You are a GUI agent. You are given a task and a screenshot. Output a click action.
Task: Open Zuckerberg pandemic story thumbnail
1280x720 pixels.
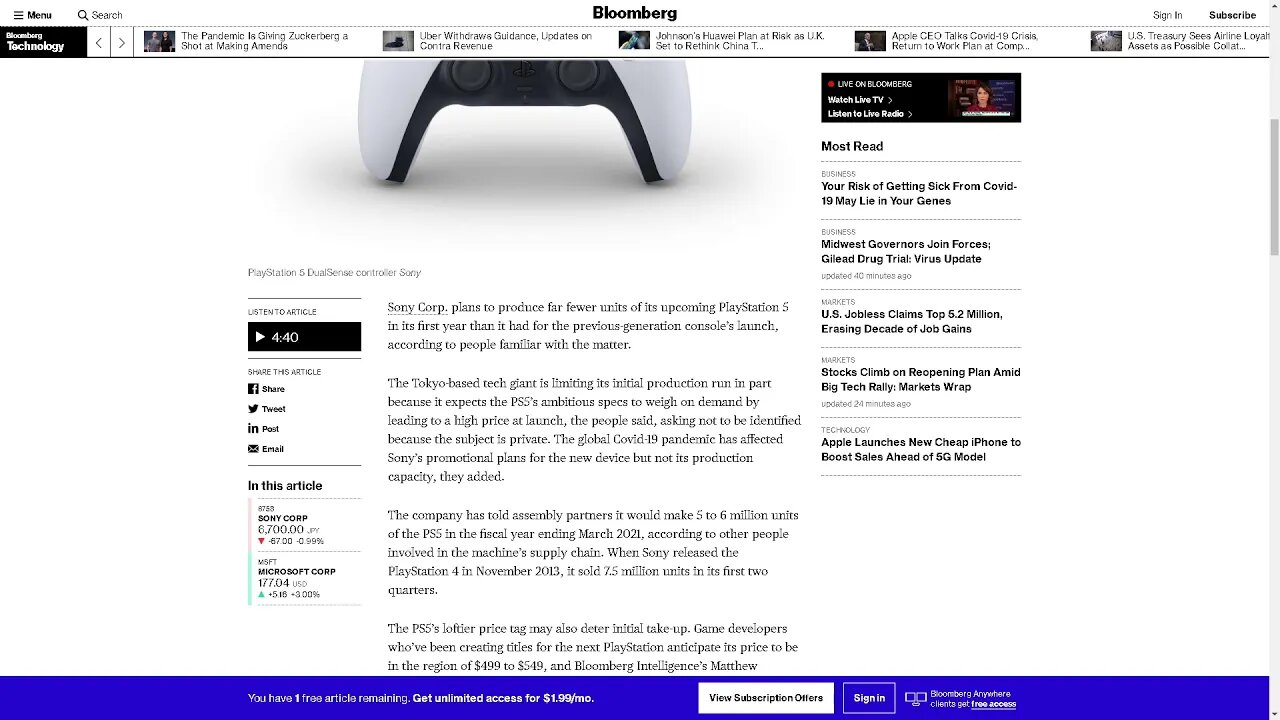click(x=159, y=41)
